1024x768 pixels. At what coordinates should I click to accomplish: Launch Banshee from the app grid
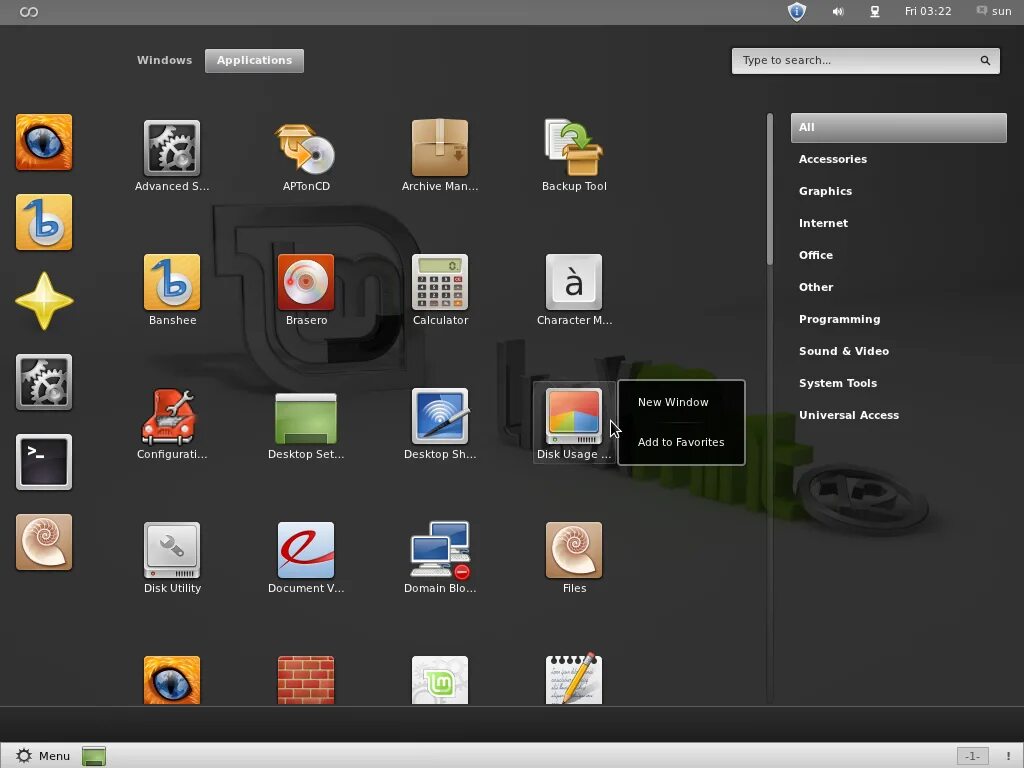(x=172, y=289)
